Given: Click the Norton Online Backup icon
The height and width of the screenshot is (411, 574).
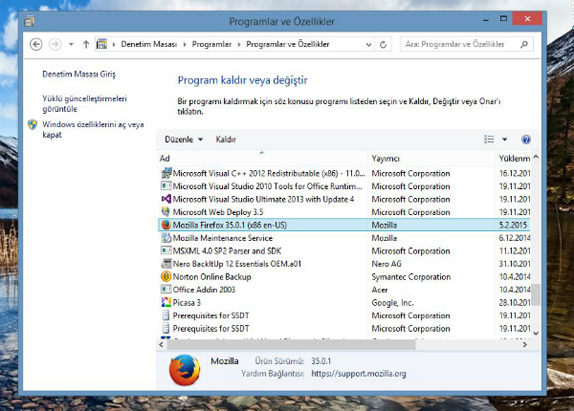Looking at the screenshot, I should point(166,276).
